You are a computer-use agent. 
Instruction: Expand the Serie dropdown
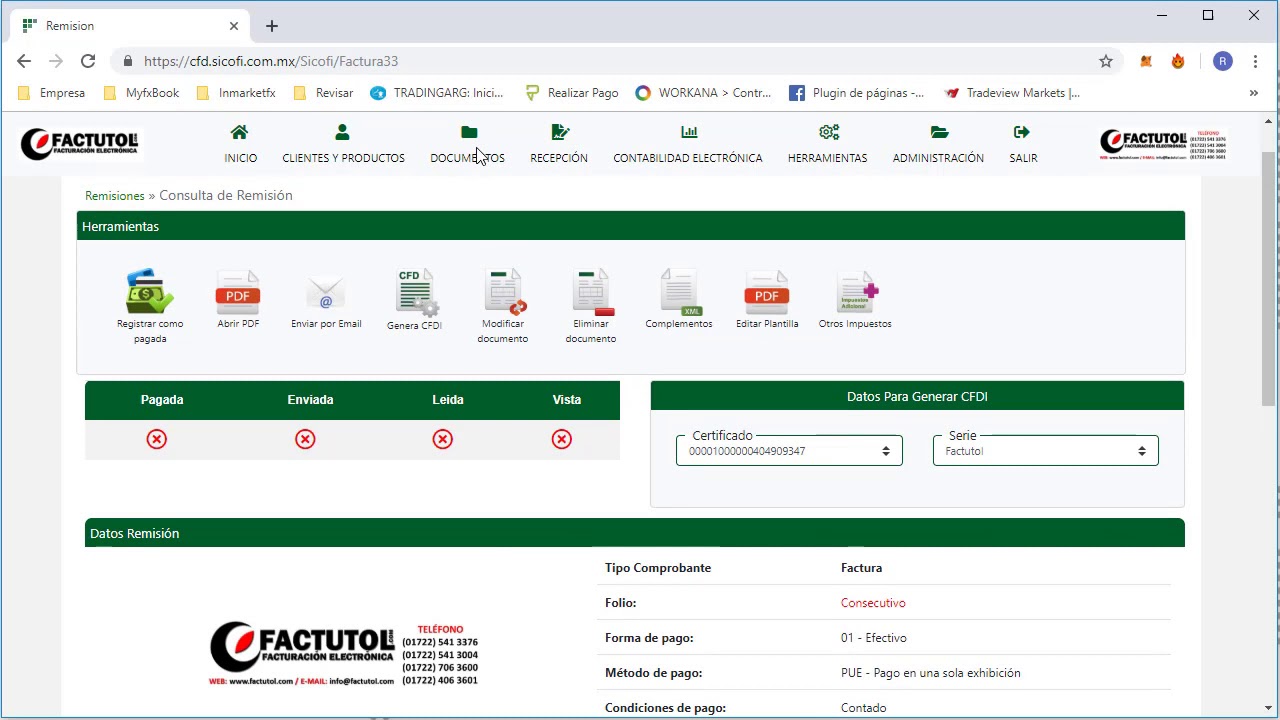point(1045,451)
